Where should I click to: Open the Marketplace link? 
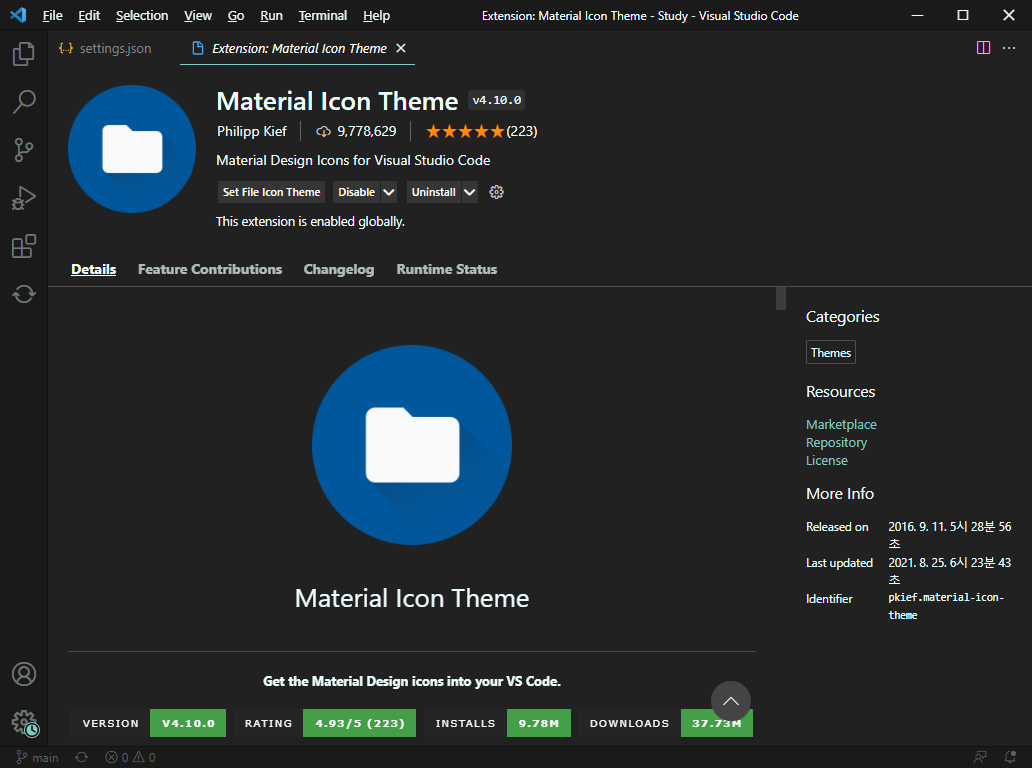pos(841,424)
